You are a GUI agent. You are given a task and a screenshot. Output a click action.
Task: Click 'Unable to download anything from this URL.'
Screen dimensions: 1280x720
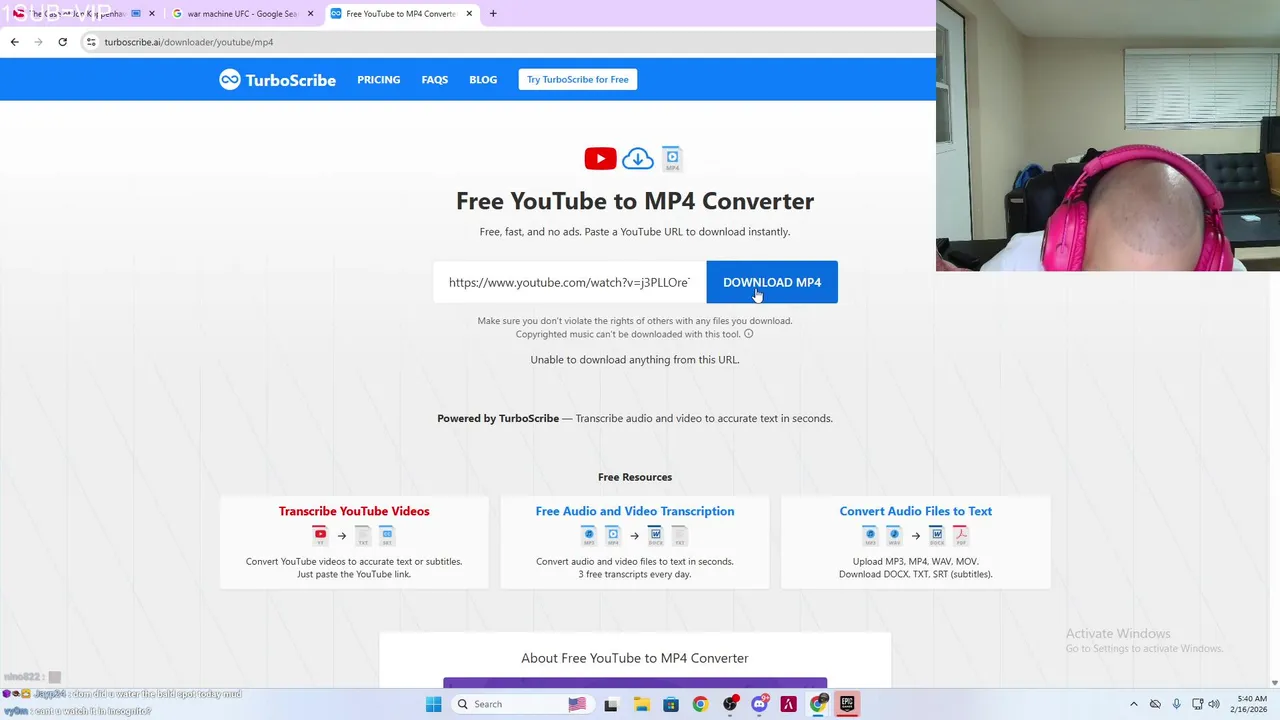coord(634,360)
